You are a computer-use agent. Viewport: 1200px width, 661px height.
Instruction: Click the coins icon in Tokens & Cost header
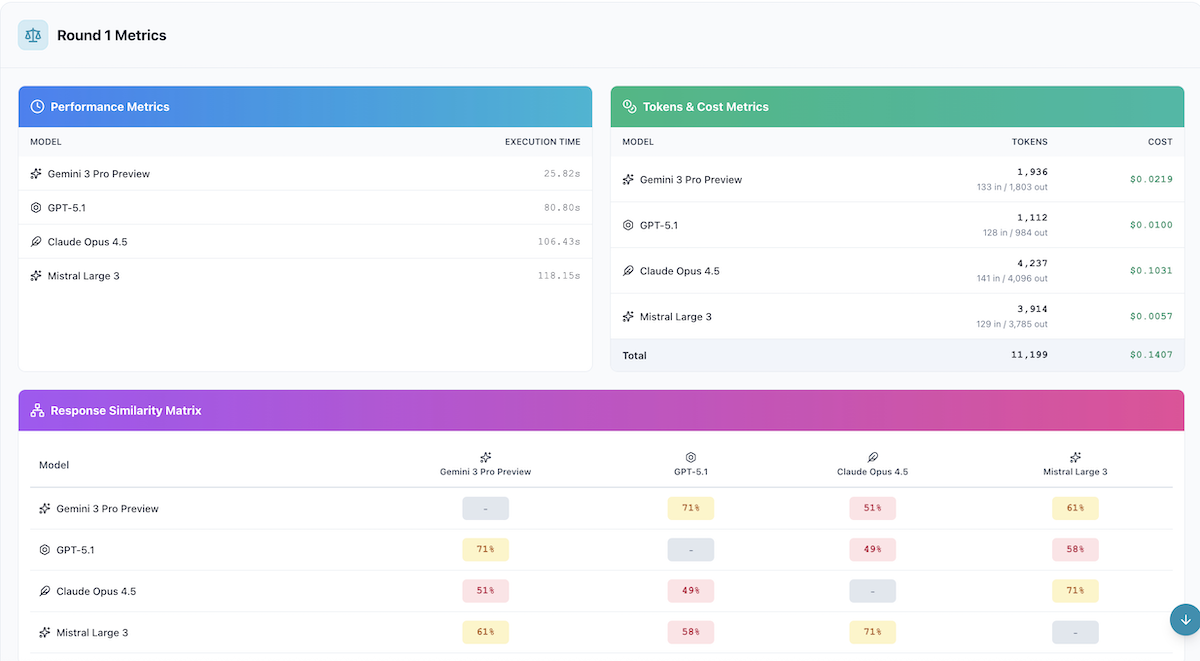(629, 107)
